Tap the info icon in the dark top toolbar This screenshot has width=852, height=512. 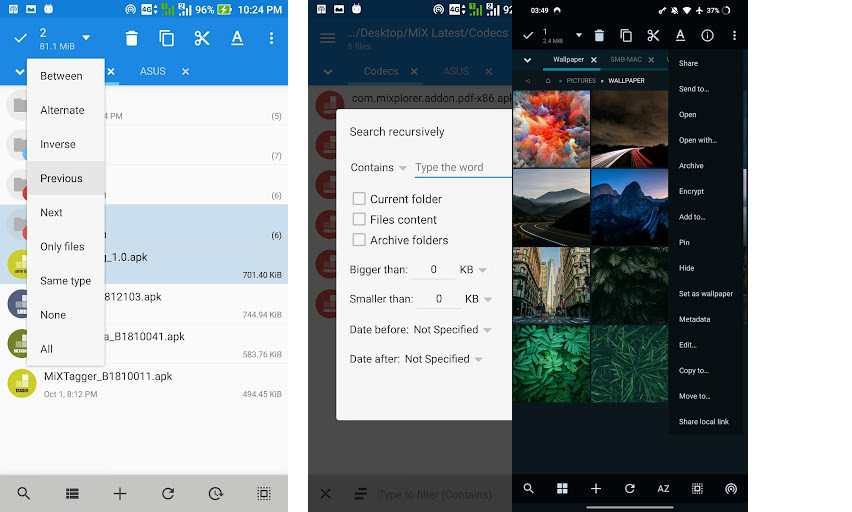pyautogui.click(x=707, y=35)
